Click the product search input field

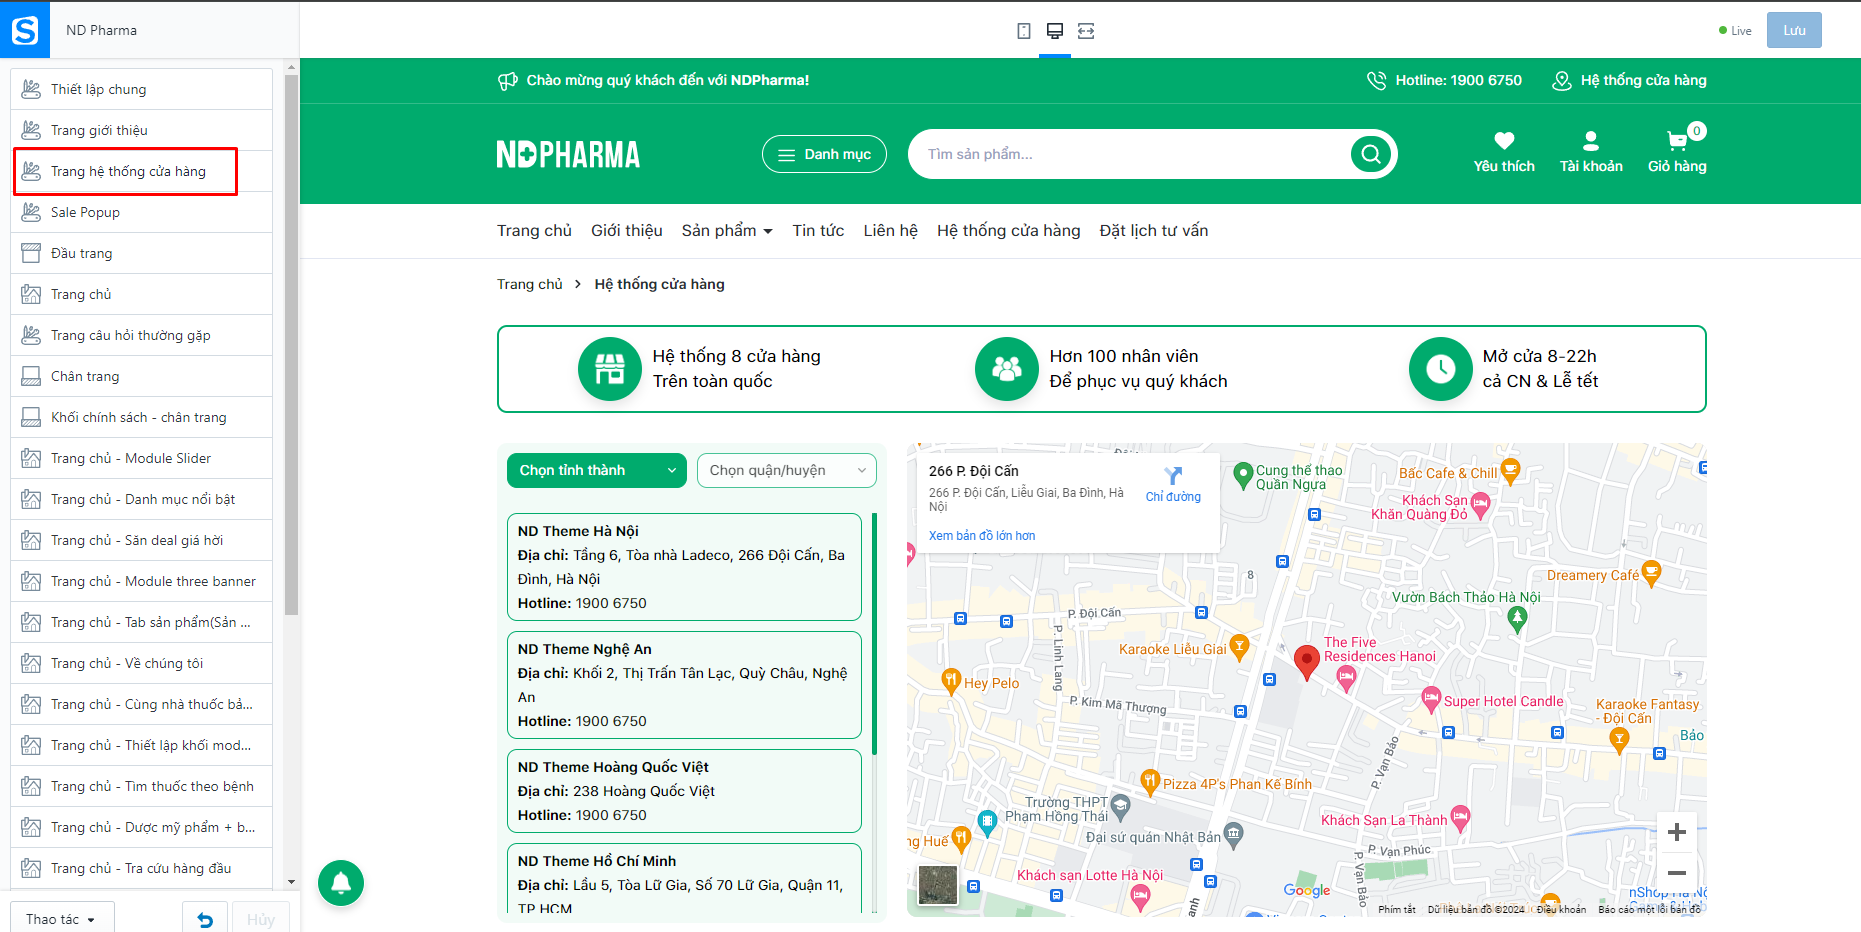[x=1130, y=154]
